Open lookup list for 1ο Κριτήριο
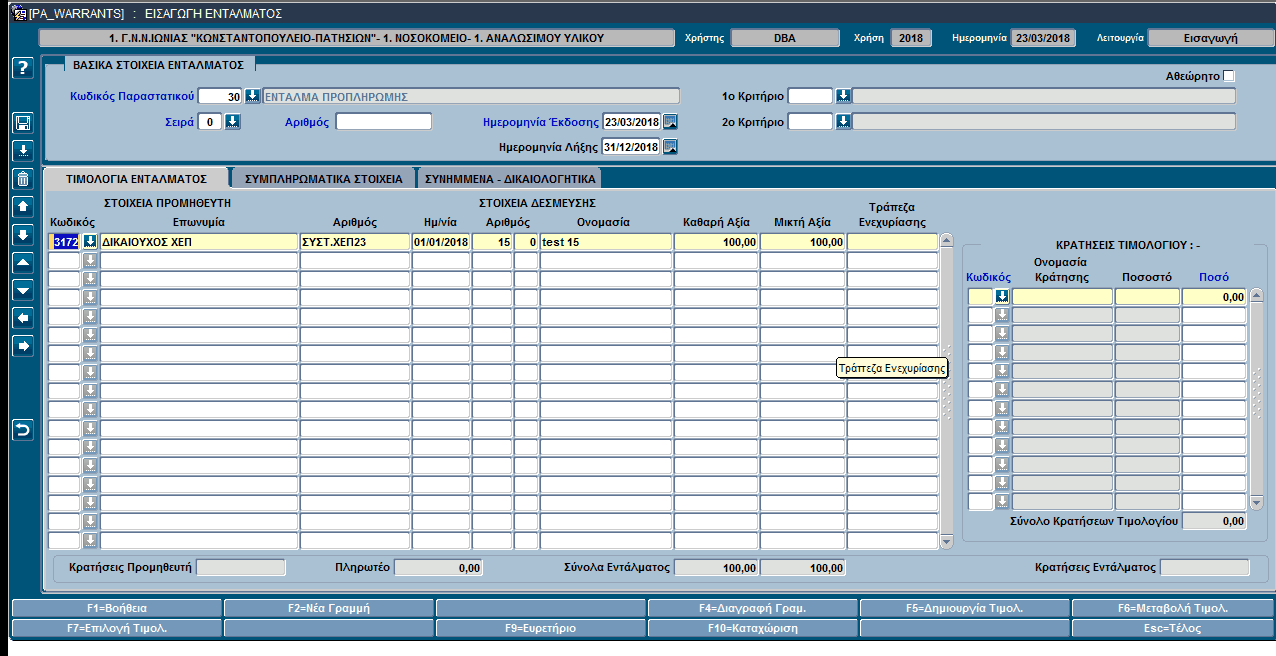The width and height of the screenshot is (1276, 656). pos(843,96)
